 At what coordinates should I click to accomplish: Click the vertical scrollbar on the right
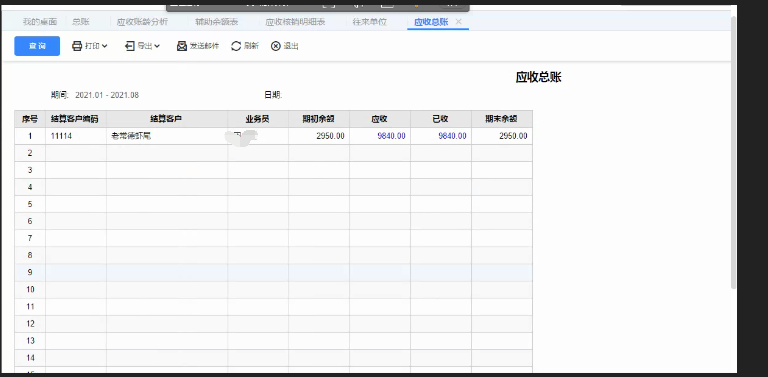(733, 152)
